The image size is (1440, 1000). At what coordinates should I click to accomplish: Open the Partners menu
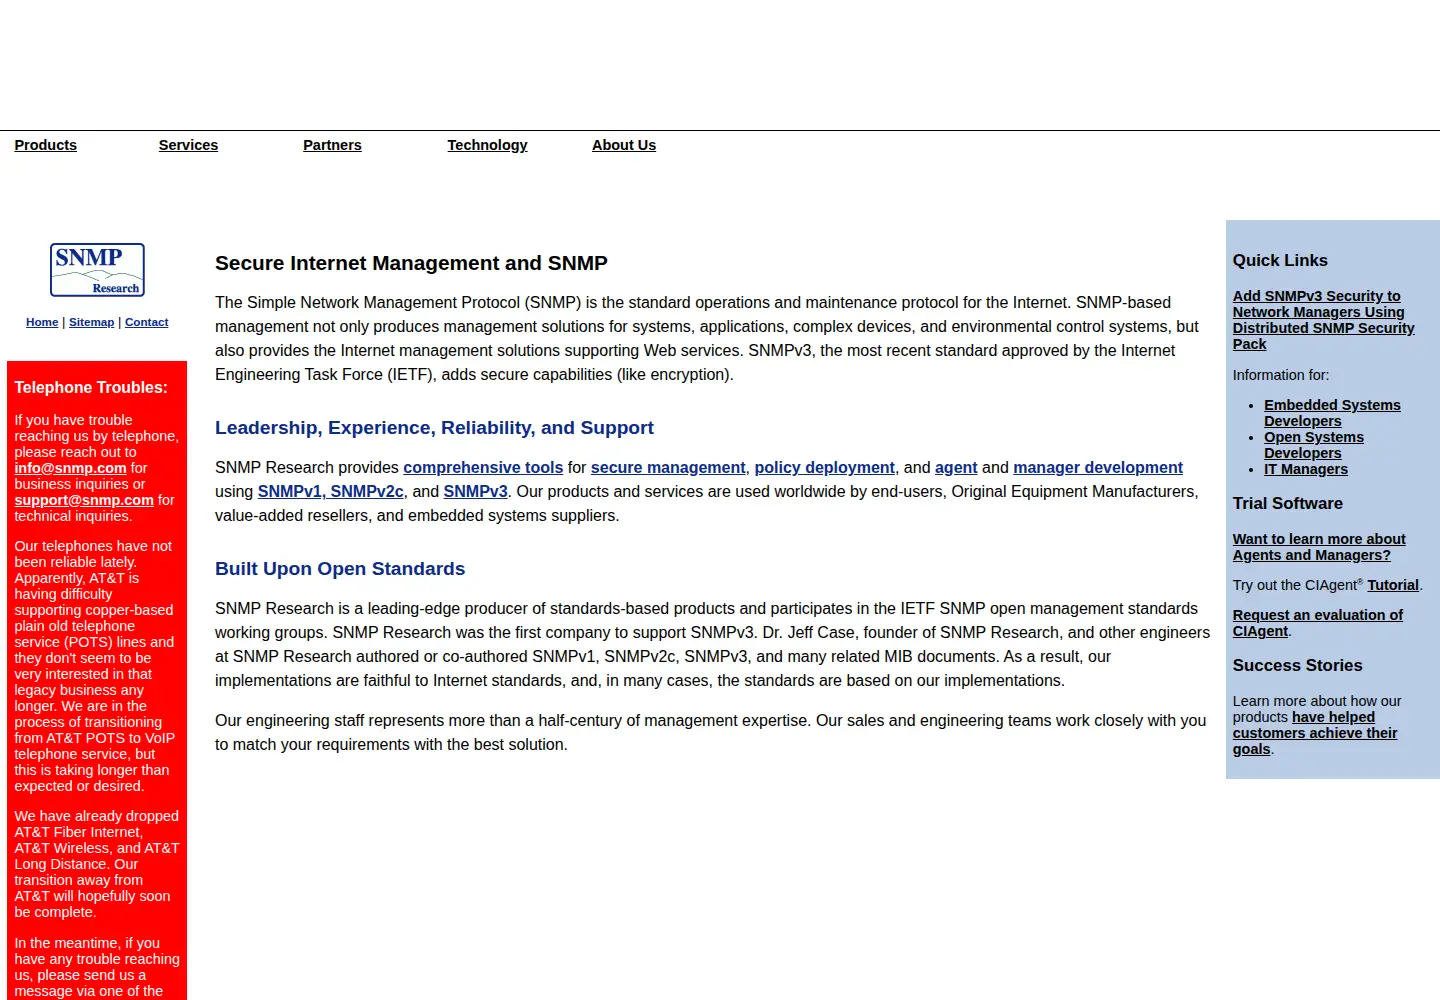(332, 145)
